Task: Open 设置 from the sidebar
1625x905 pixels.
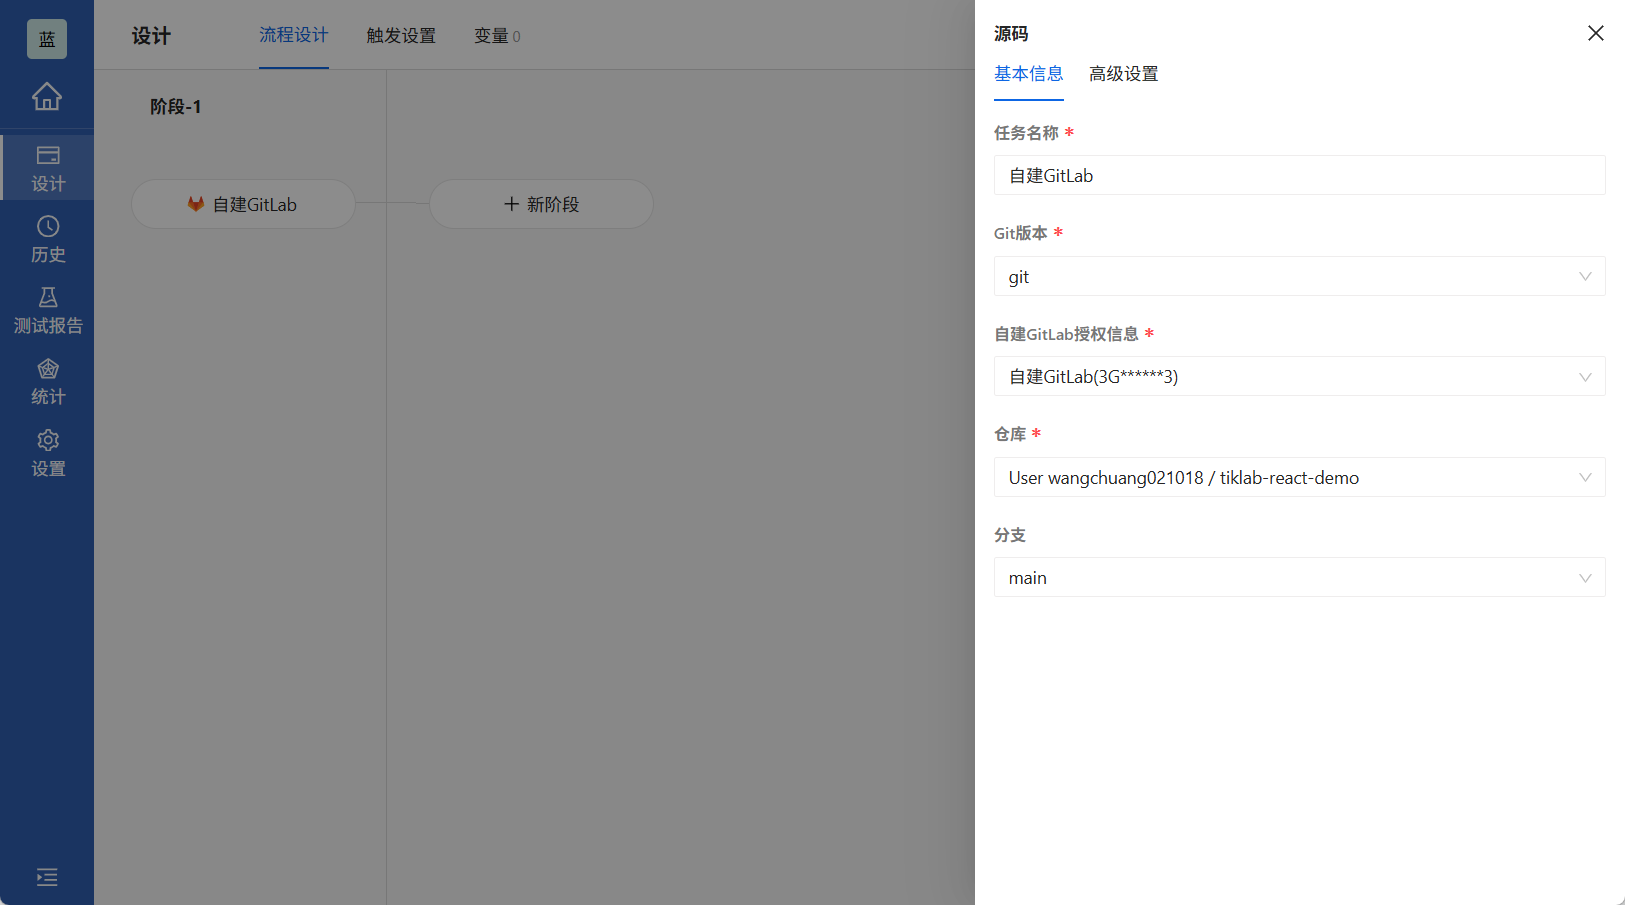Action: (x=47, y=452)
